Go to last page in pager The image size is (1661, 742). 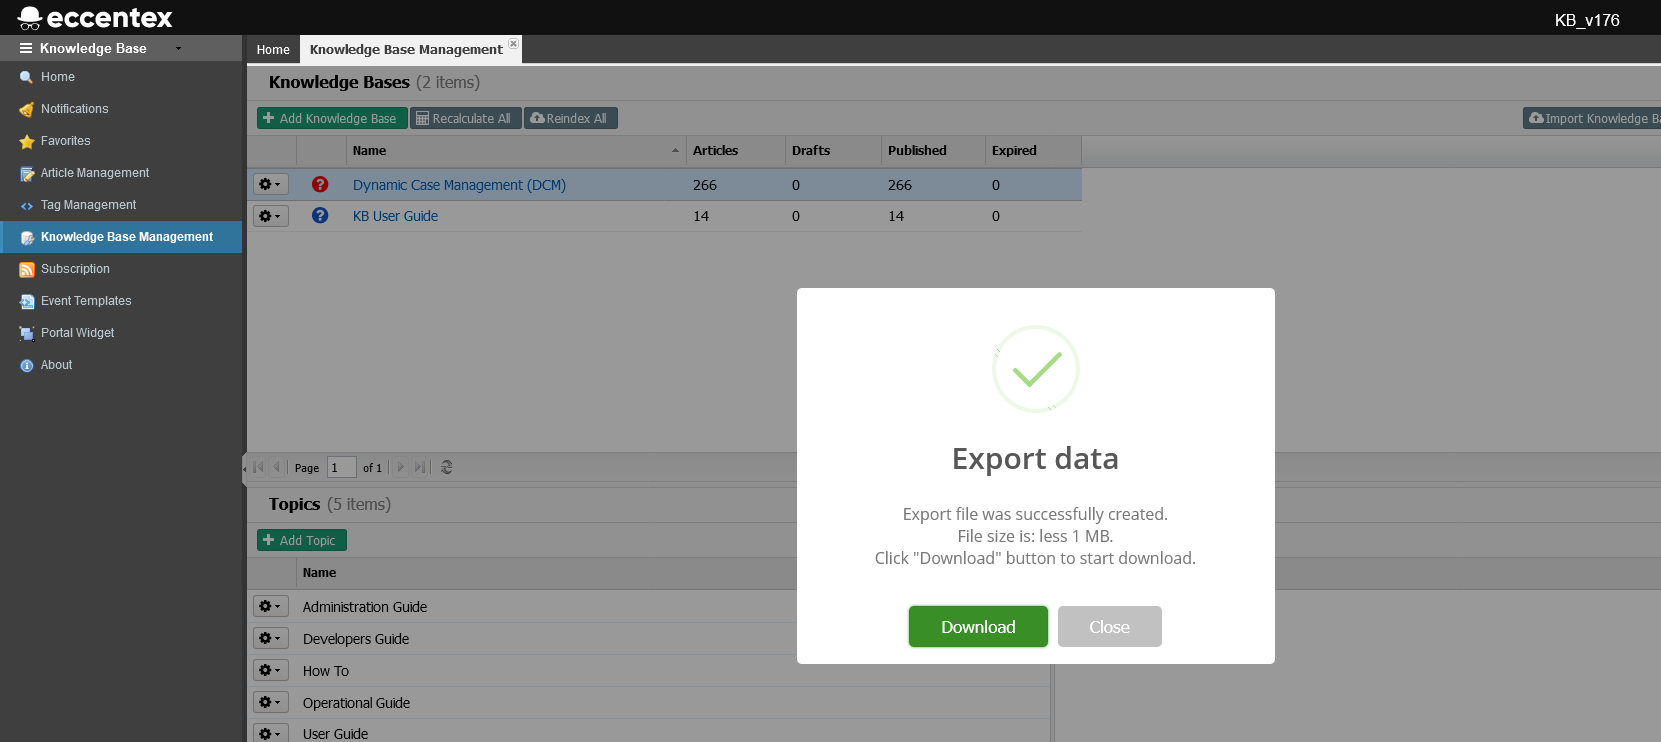tap(420, 467)
